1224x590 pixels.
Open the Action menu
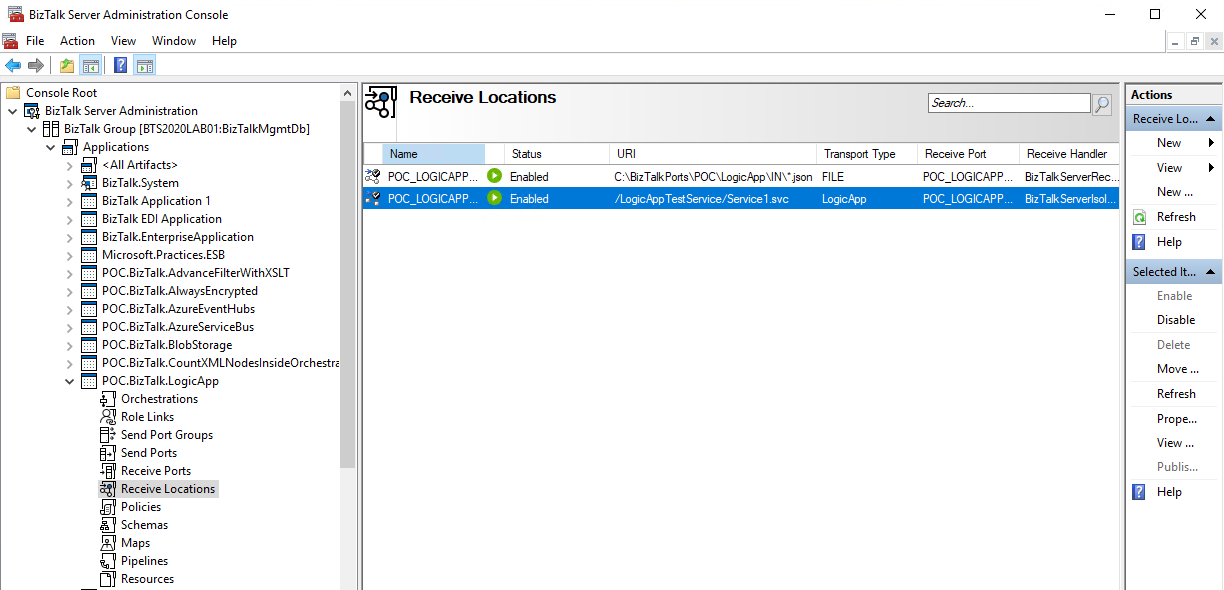(77, 41)
